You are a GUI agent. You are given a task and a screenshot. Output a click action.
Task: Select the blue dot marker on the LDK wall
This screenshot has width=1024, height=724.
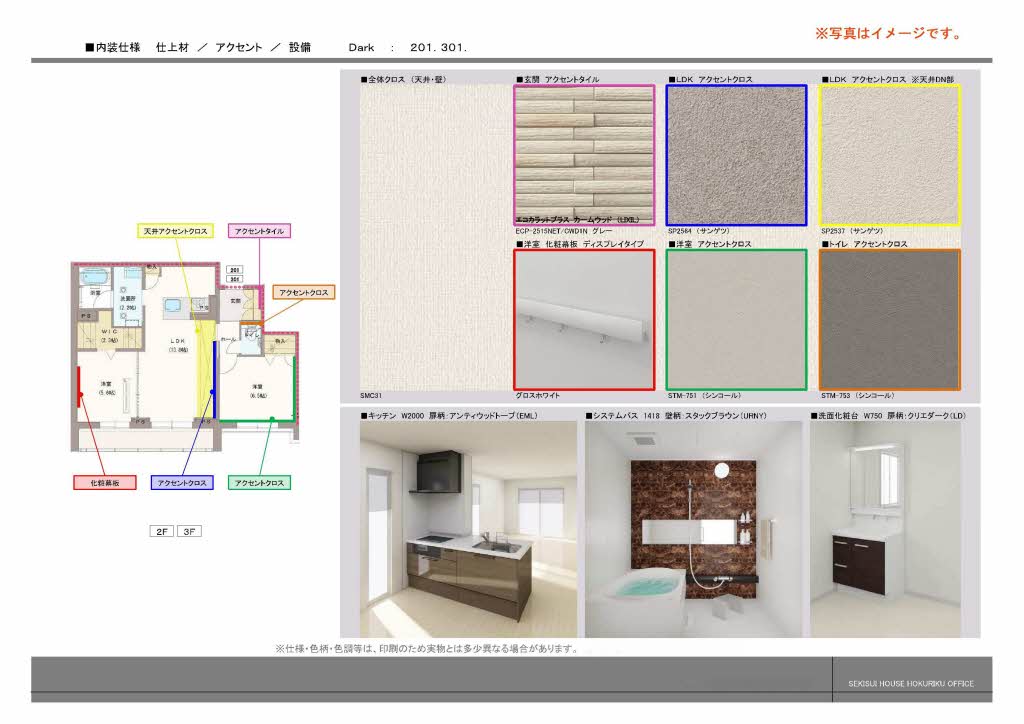(212, 394)
